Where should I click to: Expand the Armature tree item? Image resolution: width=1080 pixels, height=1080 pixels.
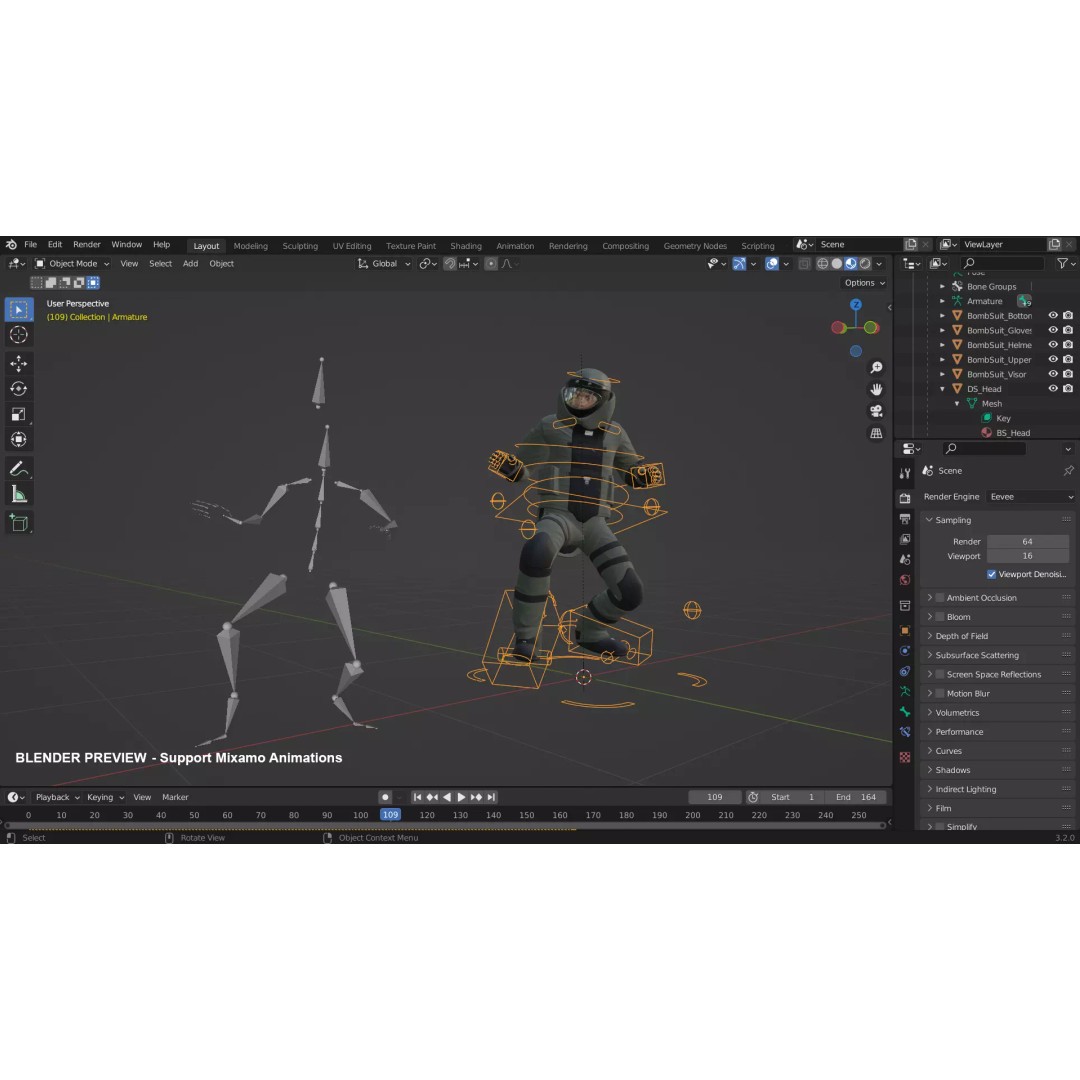pos(942,301)
